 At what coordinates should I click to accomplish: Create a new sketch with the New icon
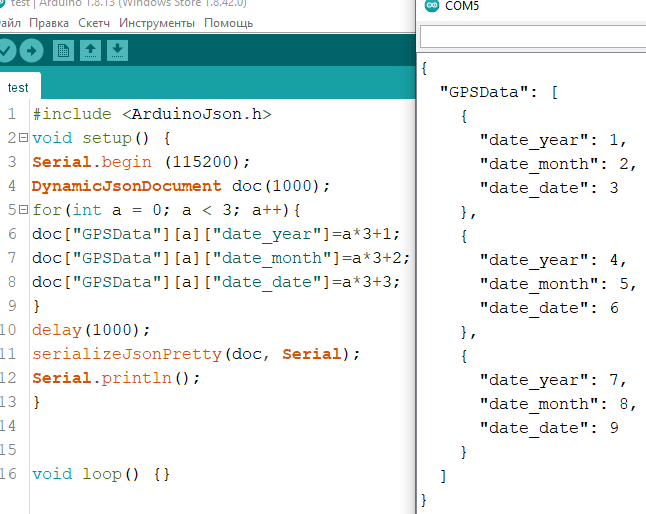click(63, 51)
